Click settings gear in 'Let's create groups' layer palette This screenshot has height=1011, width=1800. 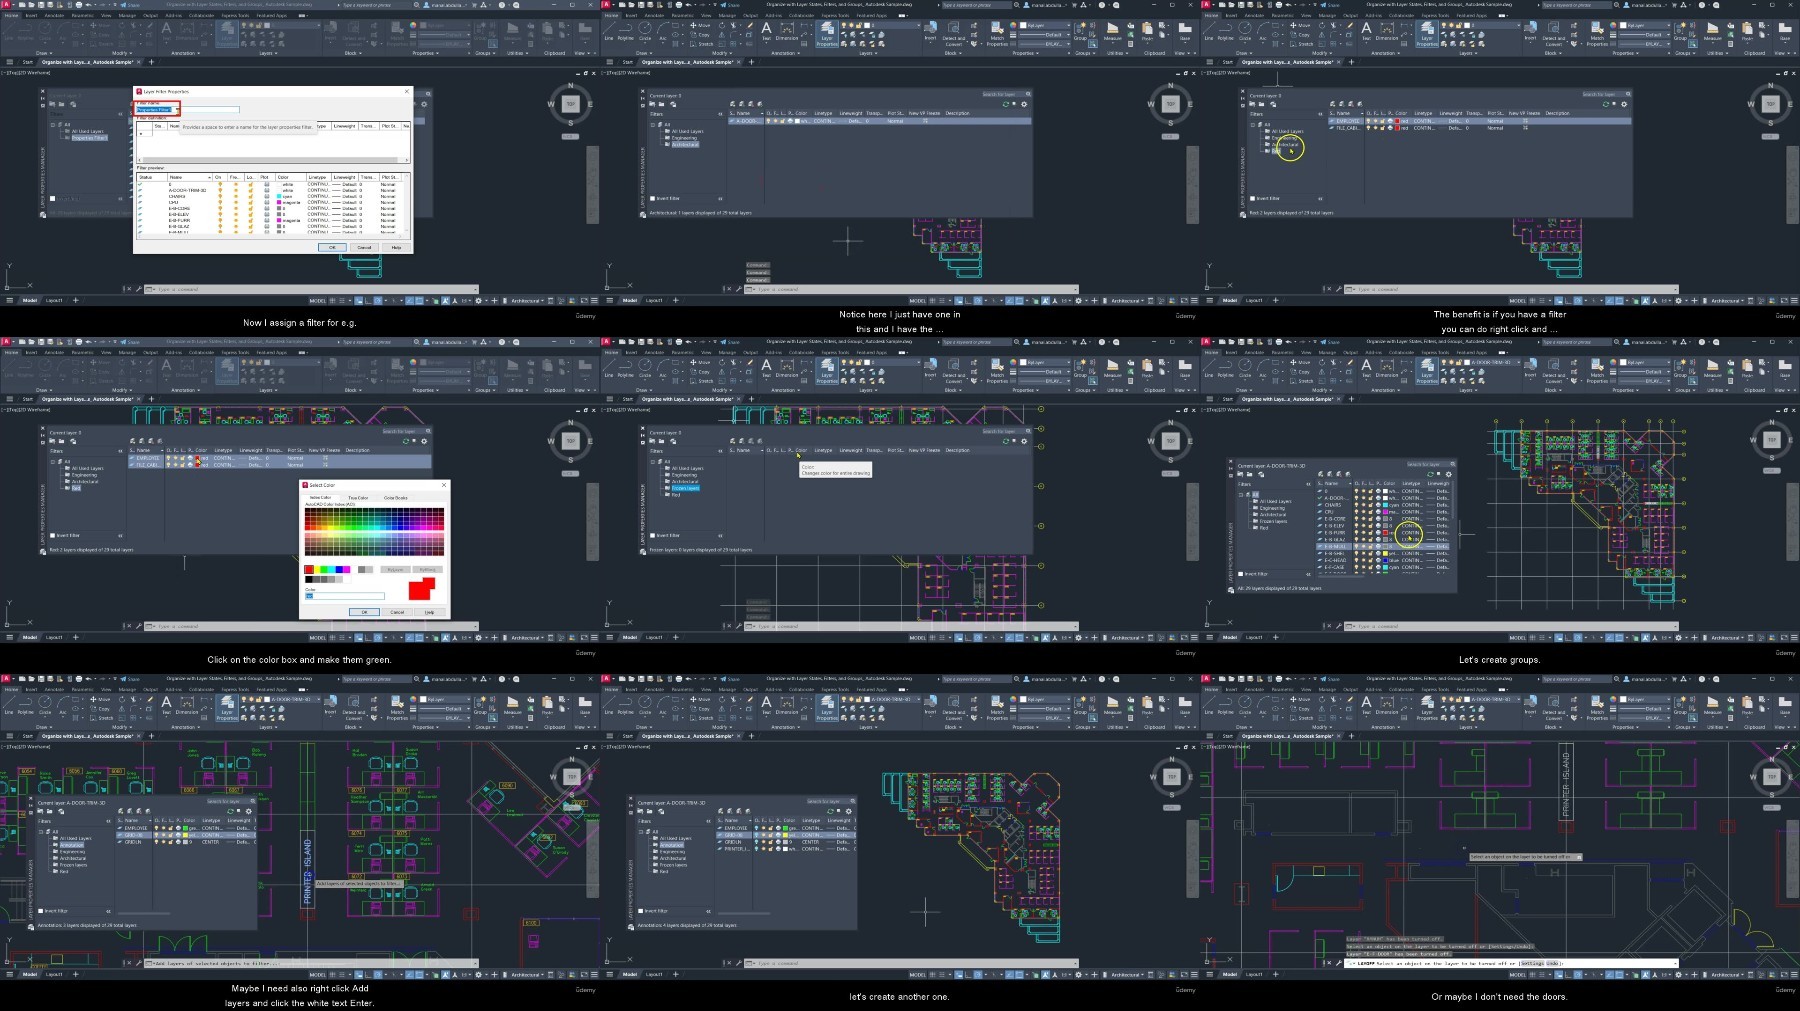click(1449, 474)
